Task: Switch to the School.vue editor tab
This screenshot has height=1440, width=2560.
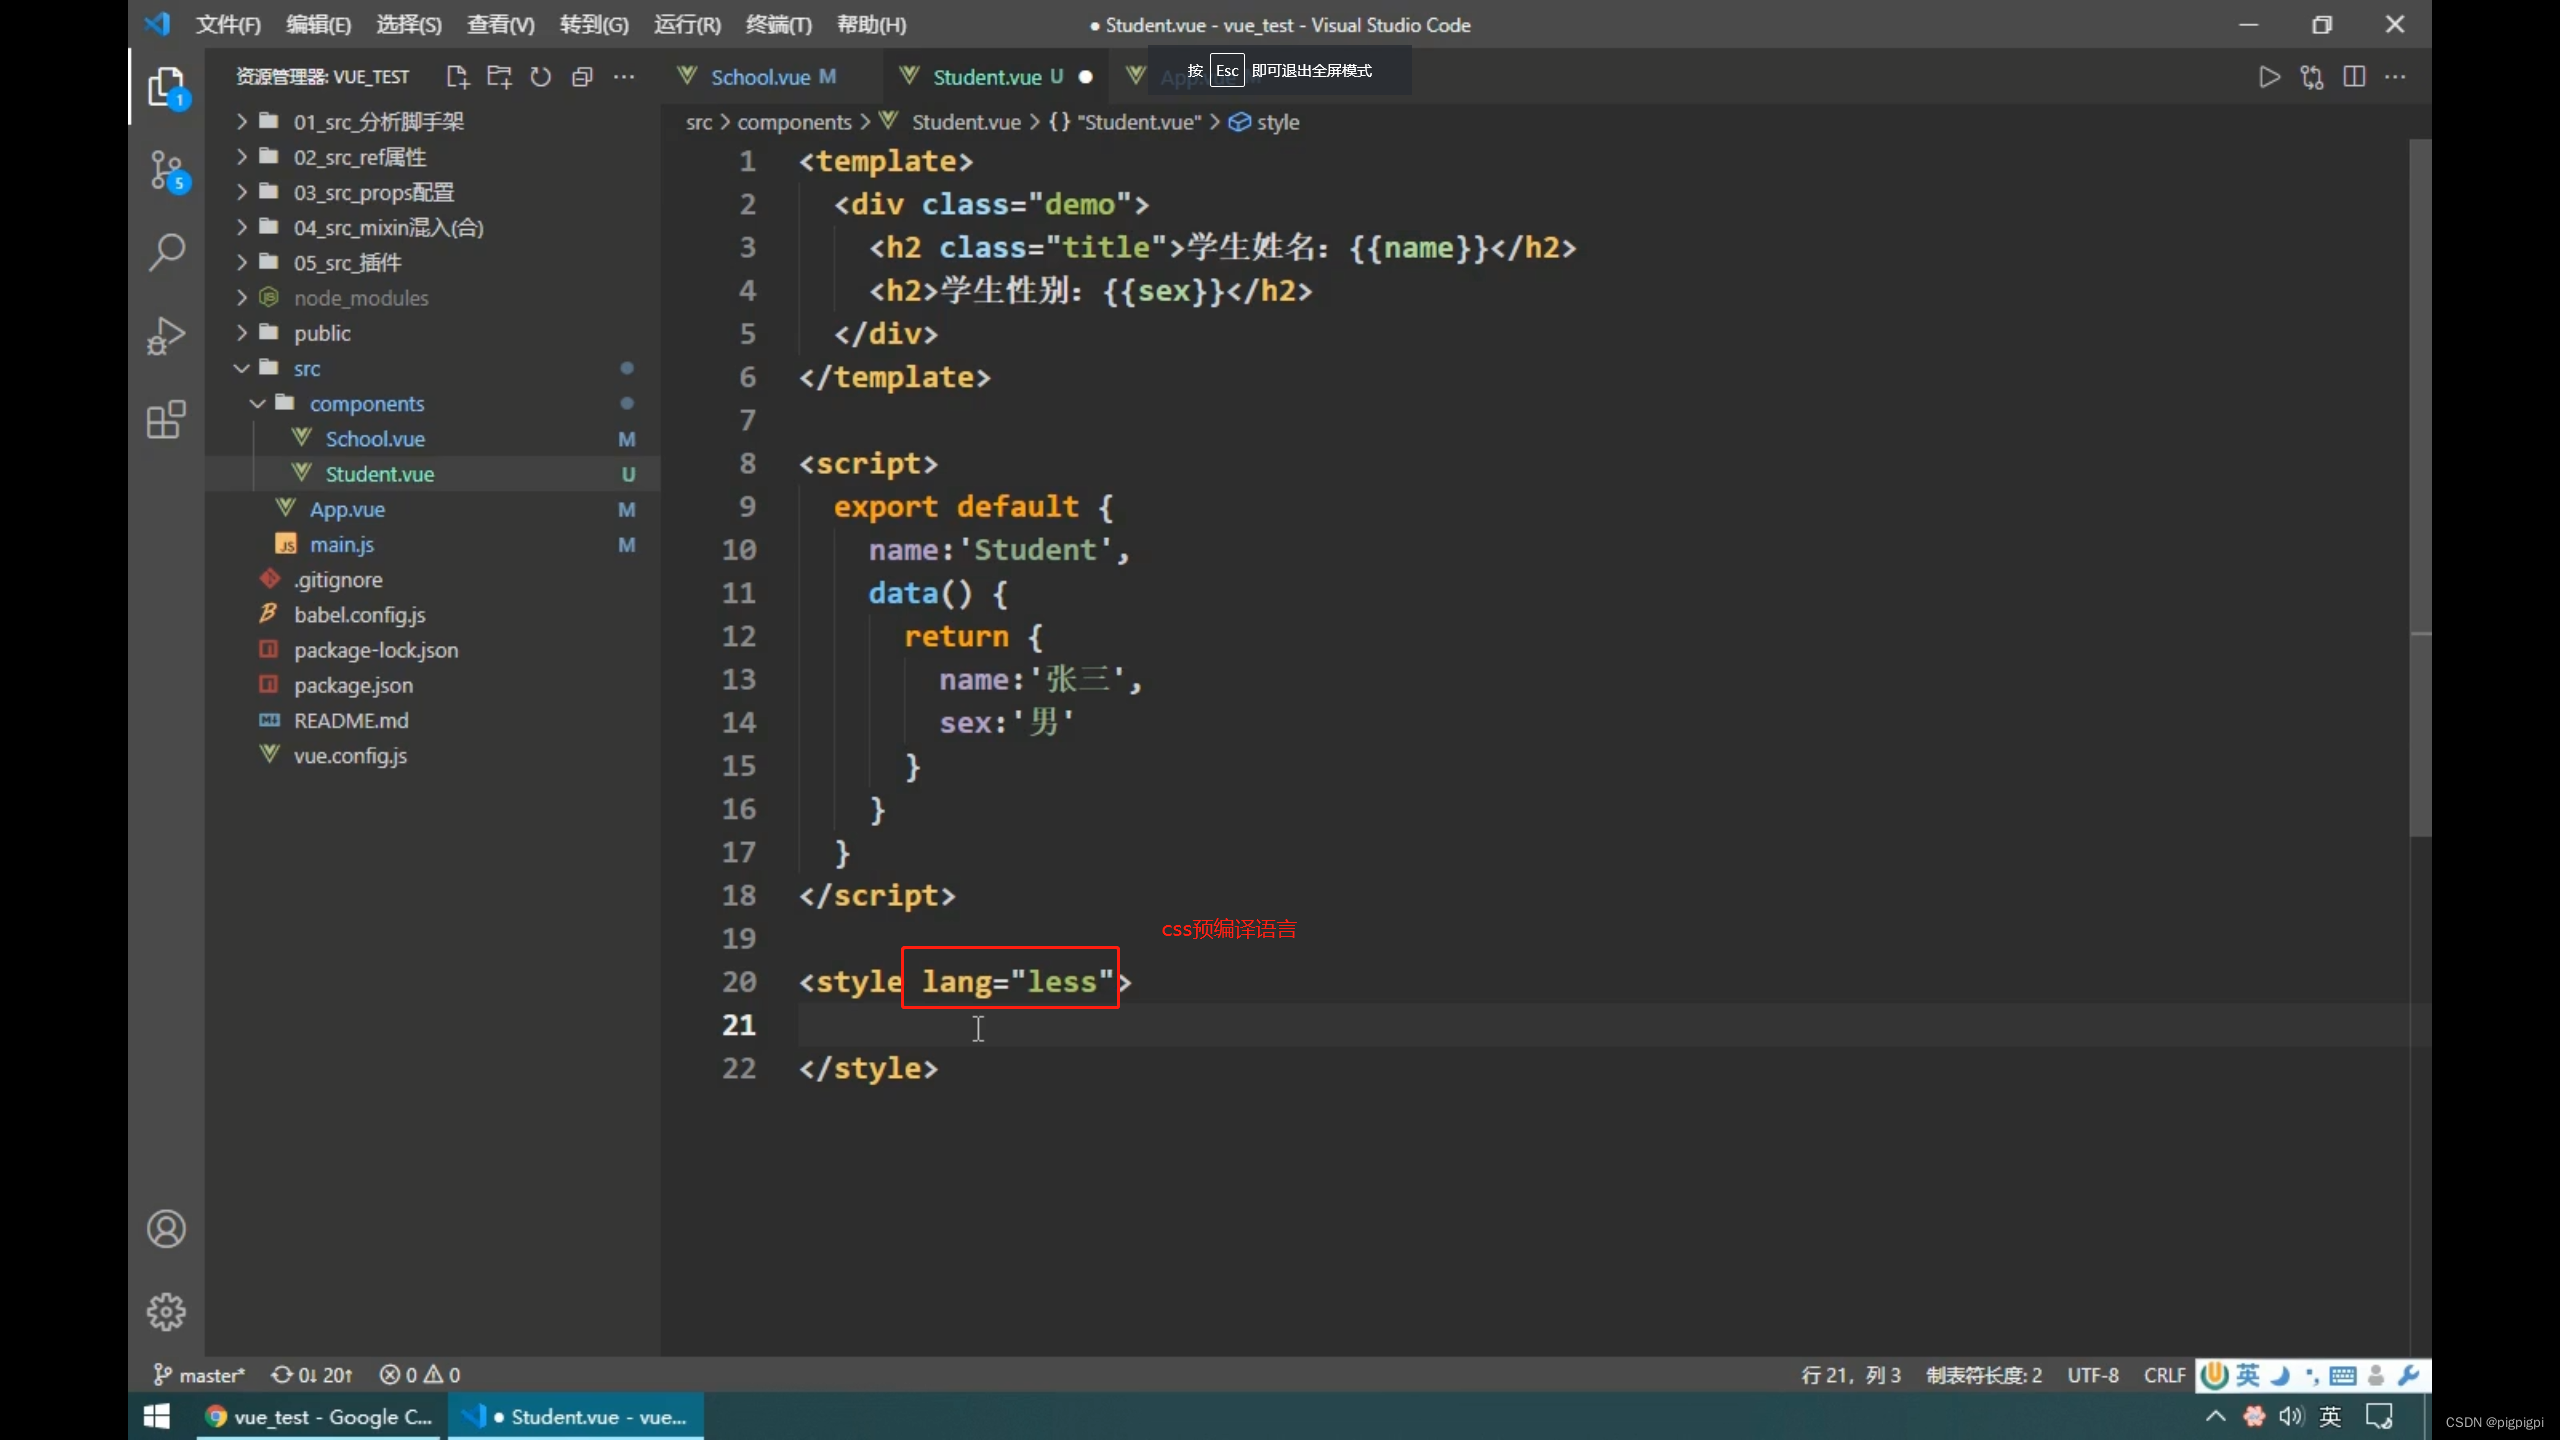Action: [771, 77]
